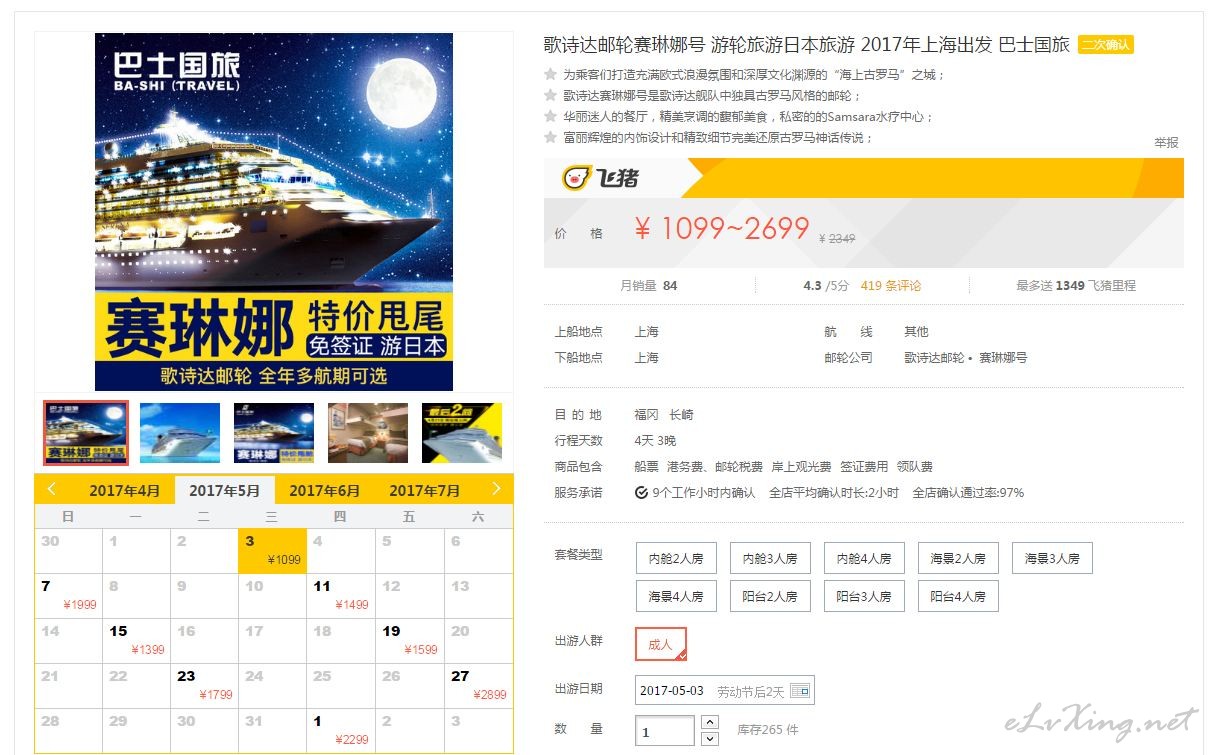Open the 出游日期 date field 2017-05-03
Image resolution: width=1209 pixels, height=755 pixels.
[725, 691]
